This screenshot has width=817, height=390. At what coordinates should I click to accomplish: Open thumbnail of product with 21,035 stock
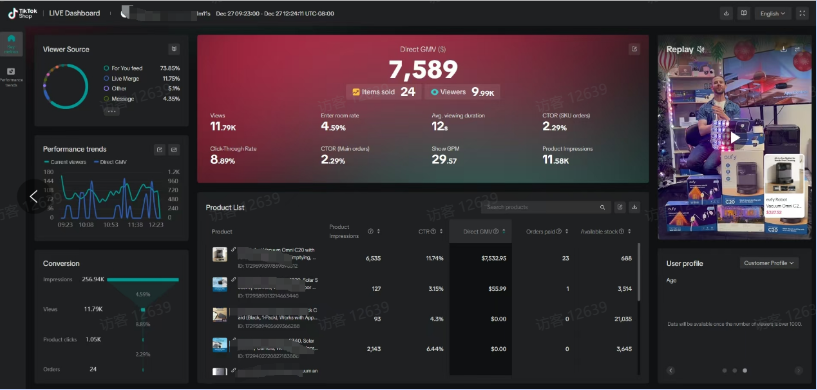point(219,314)
